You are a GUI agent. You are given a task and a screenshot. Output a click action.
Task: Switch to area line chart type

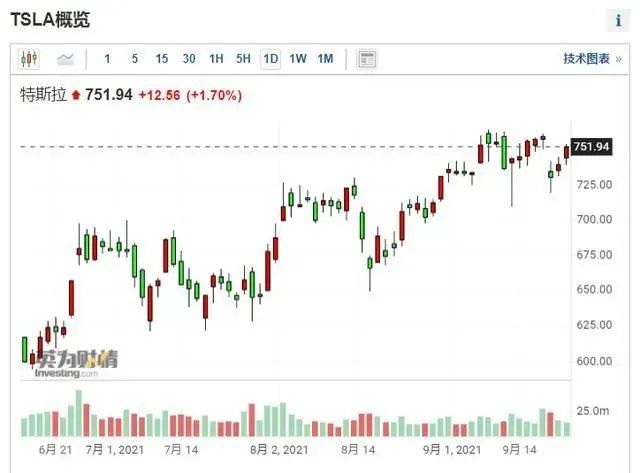pyautogui.click(x=66, y=59)
